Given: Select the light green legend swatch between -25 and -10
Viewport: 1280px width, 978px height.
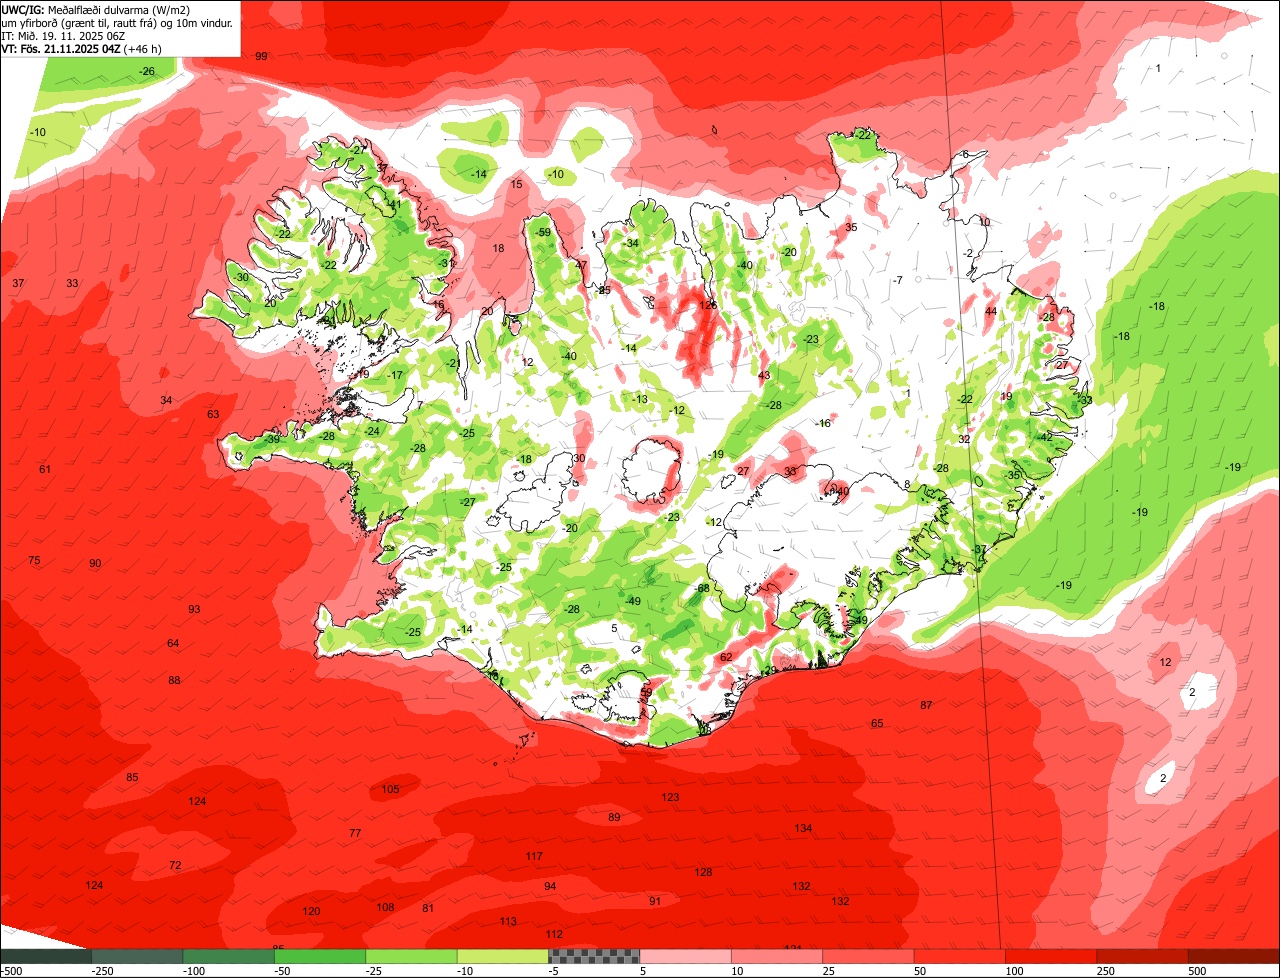Looking at the screenshot, I should pos(412,956).
